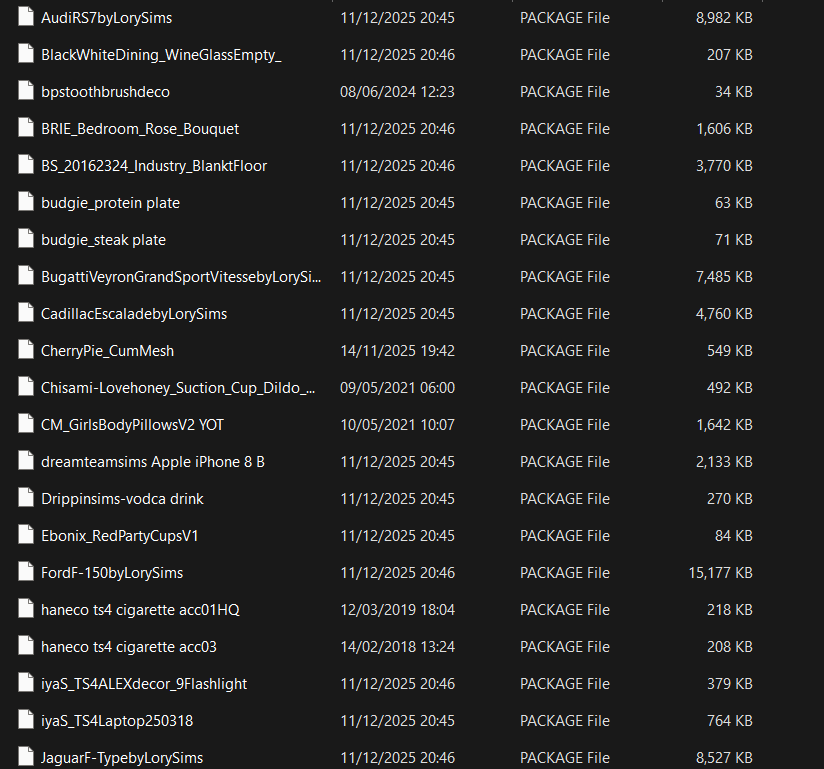Click the 34 KB size cell
This screenshot has height=769, width=824.
(x=734, y=92)
